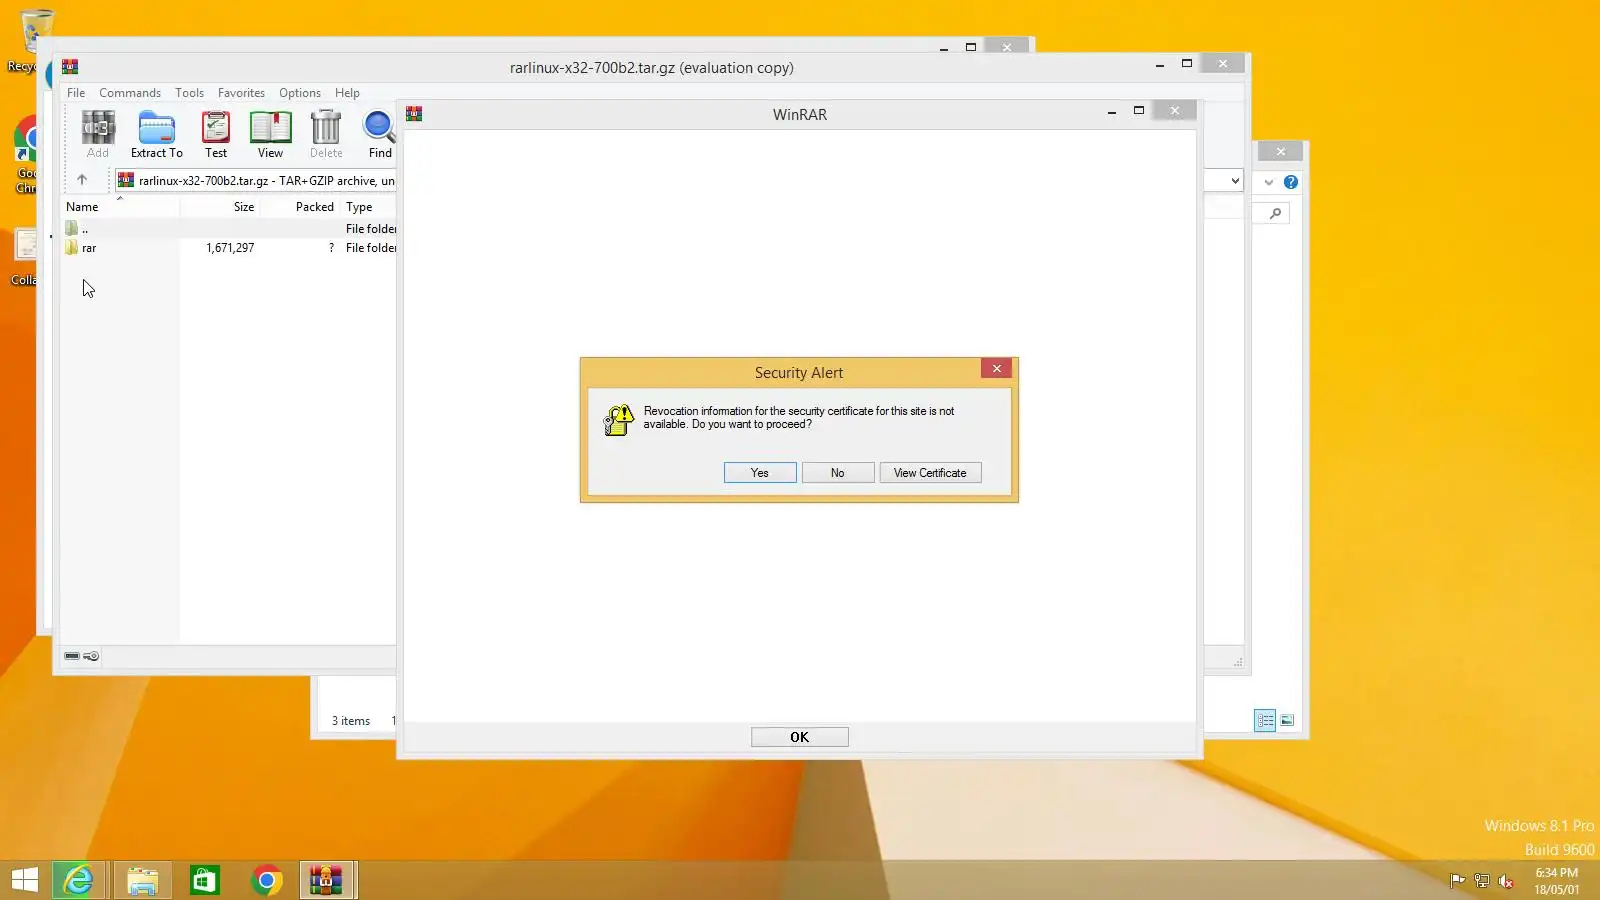Open the Help menu in the archive window
1600x900 pixels.
click(x=347, y=93)
